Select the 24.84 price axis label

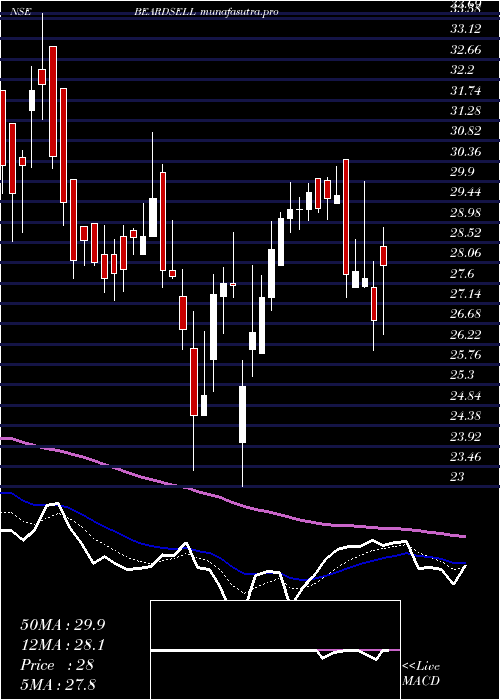pos(466,396)
